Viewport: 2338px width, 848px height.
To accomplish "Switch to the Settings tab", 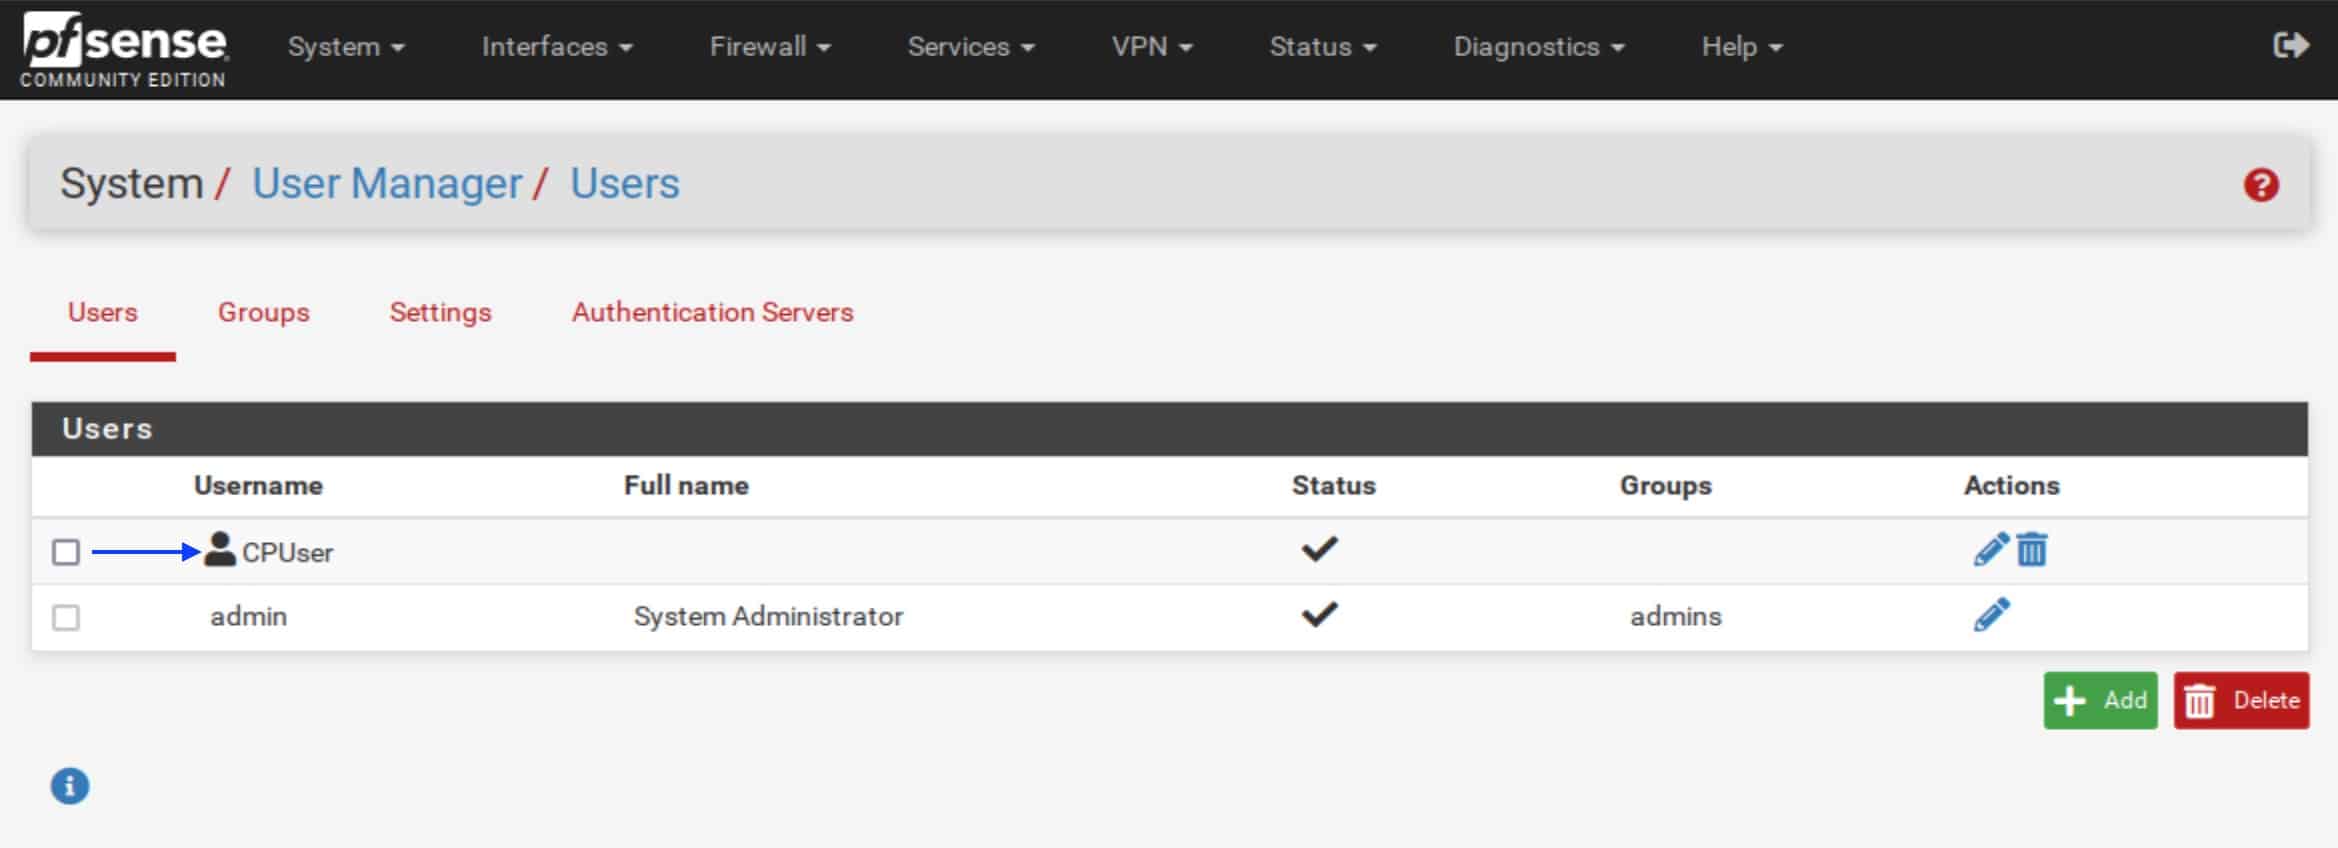I will click(440, 312).
